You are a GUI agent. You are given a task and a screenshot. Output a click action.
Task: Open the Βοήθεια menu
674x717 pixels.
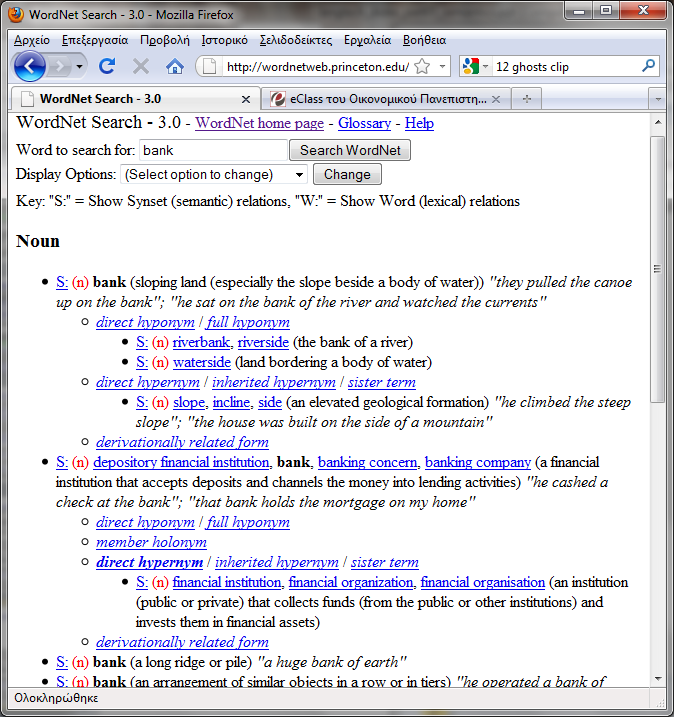(424, 40)
